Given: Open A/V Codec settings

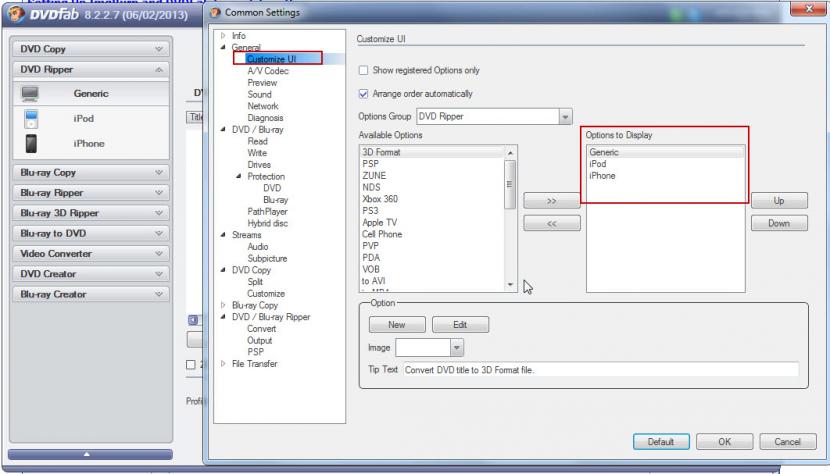Looking at the screenshot, I should [x=268, y=70].
